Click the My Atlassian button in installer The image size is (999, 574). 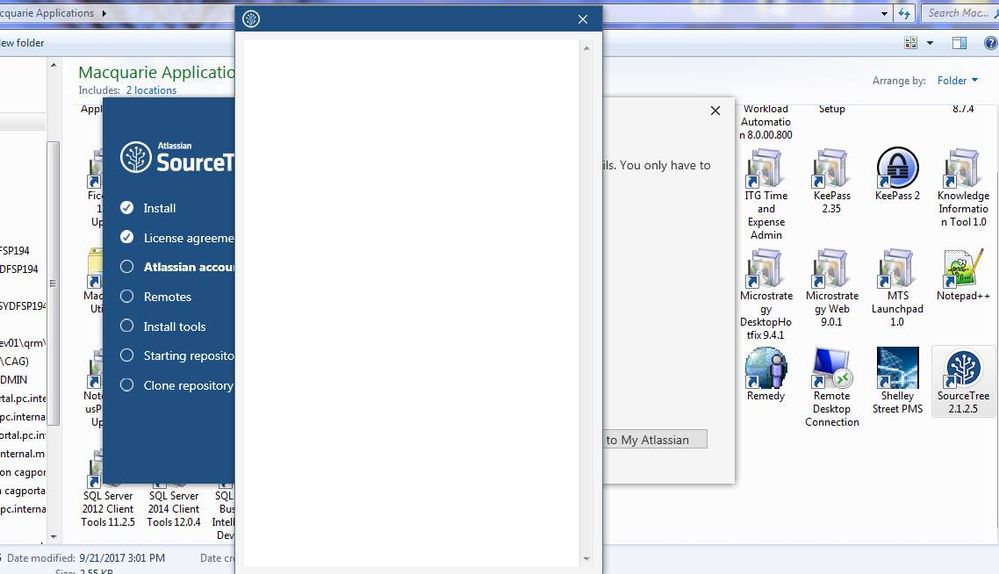click(655, 440)
